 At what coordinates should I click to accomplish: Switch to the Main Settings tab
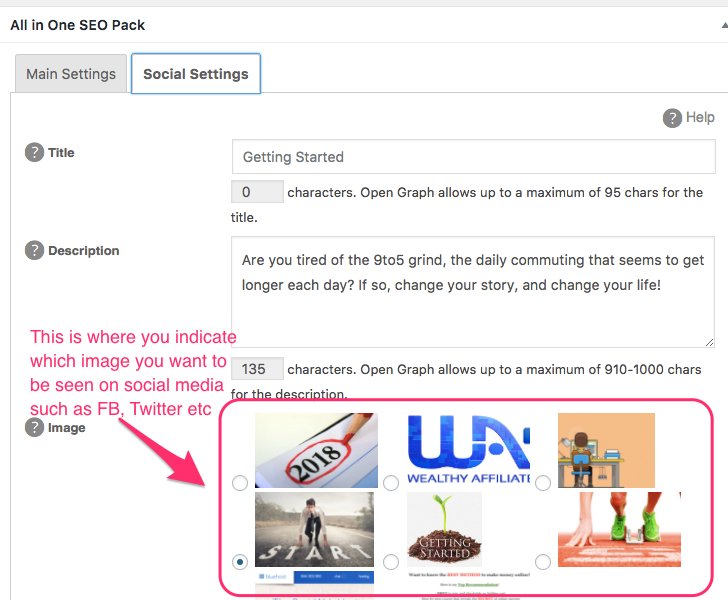71,74
